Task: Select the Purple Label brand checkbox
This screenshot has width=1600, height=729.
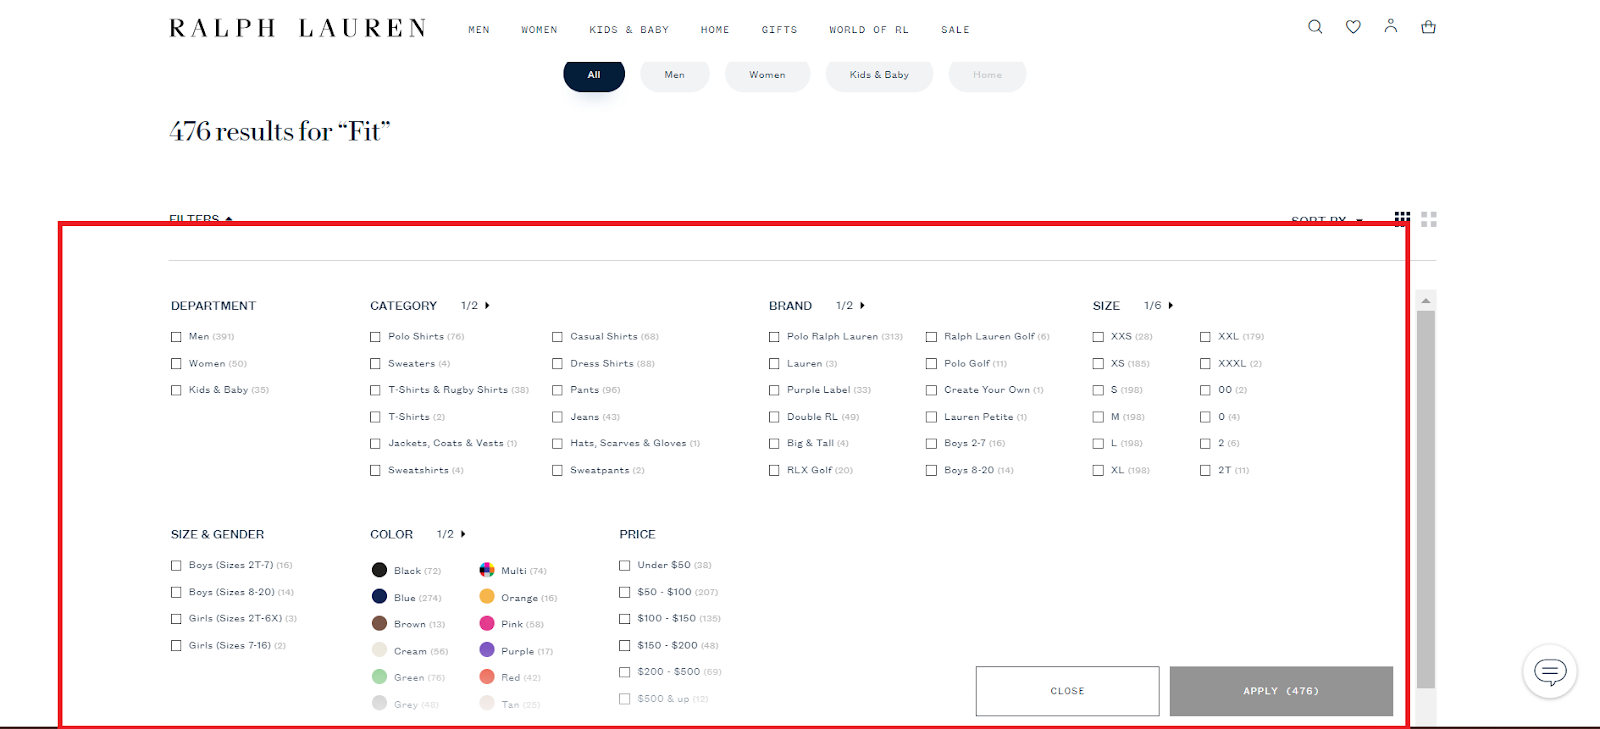Action: (x=774, y=390)
